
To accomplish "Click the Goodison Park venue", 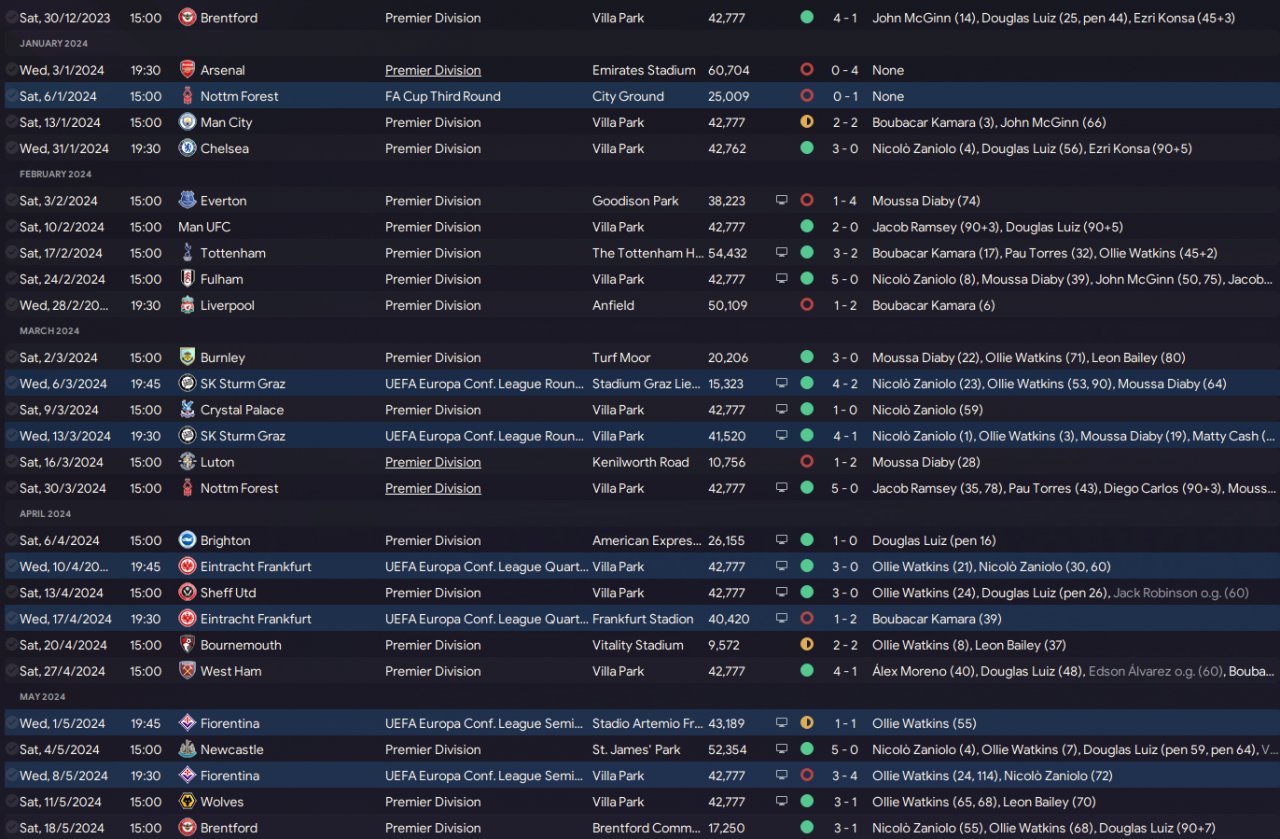I will 635,200.
